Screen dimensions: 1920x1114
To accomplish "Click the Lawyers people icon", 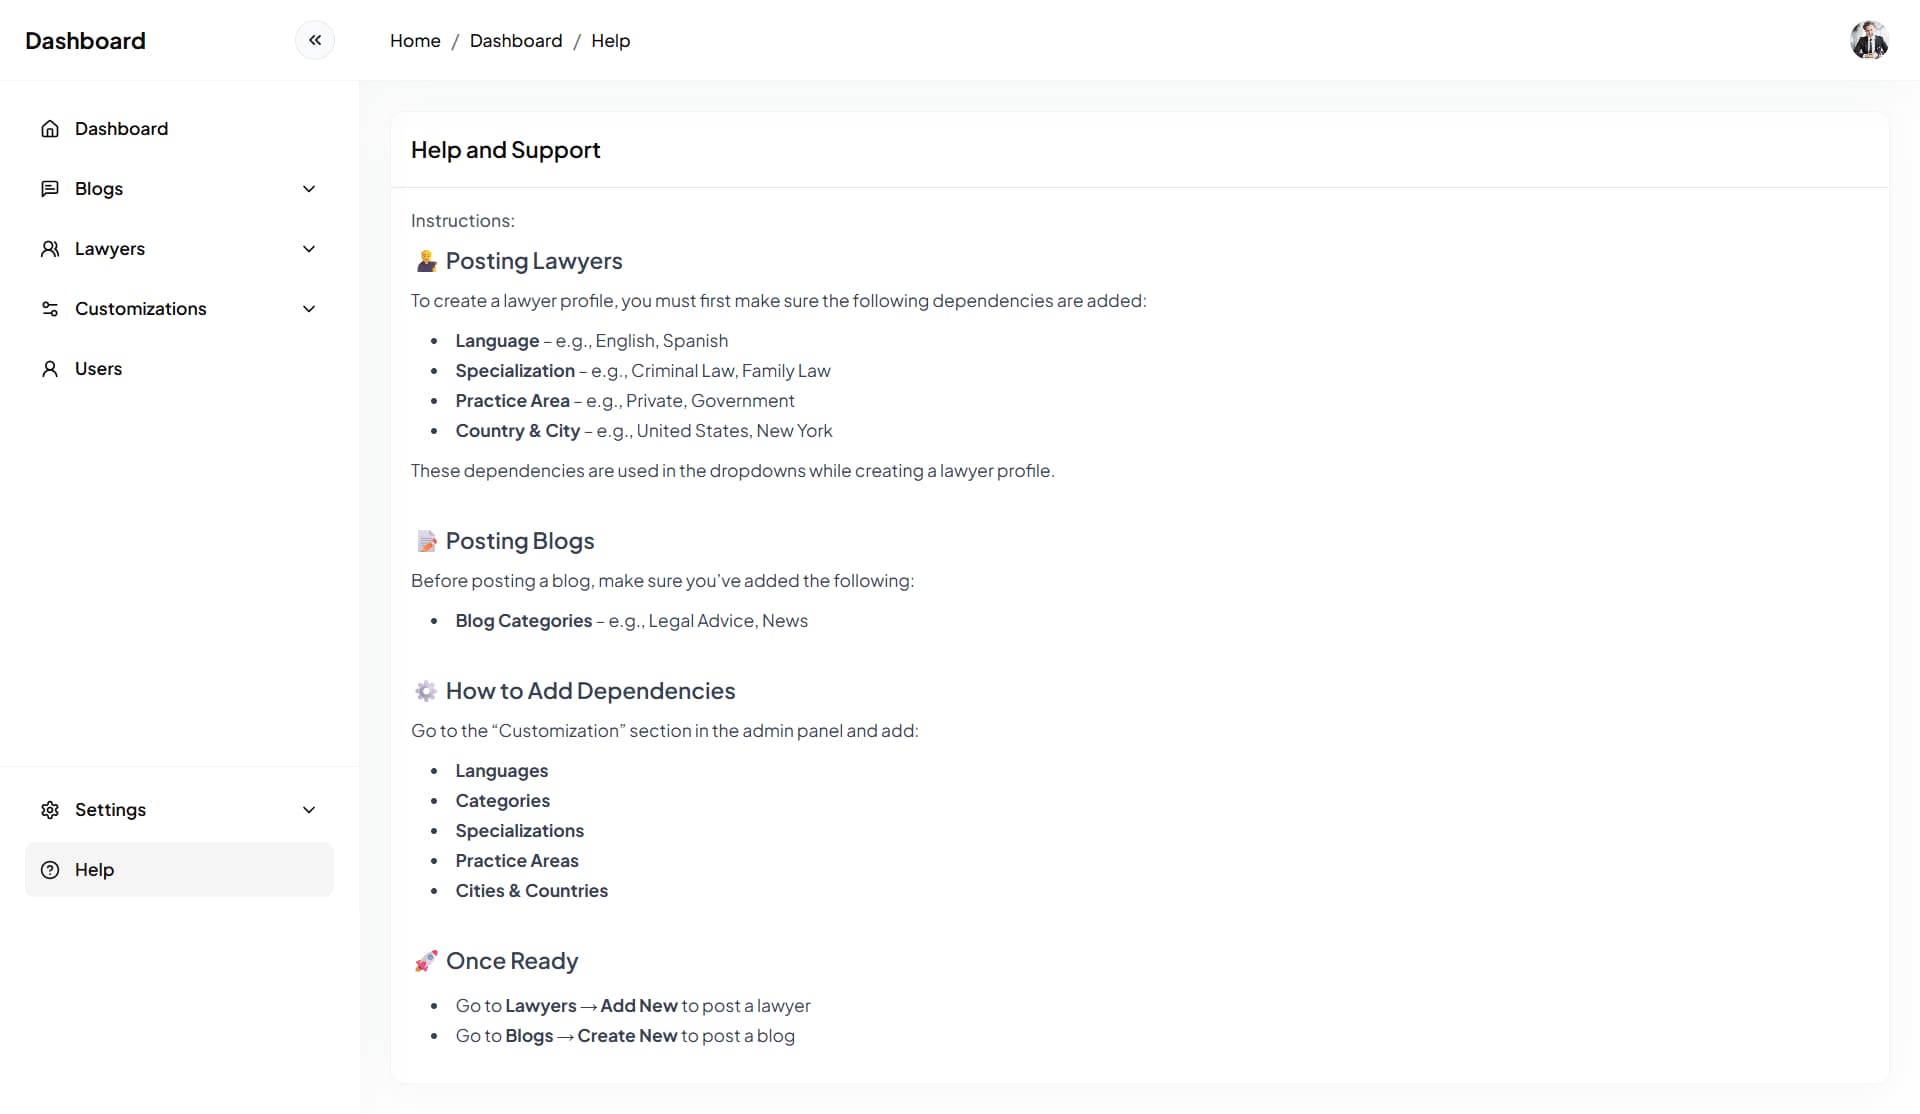I will pyautogui.click(x=50, y=249).
